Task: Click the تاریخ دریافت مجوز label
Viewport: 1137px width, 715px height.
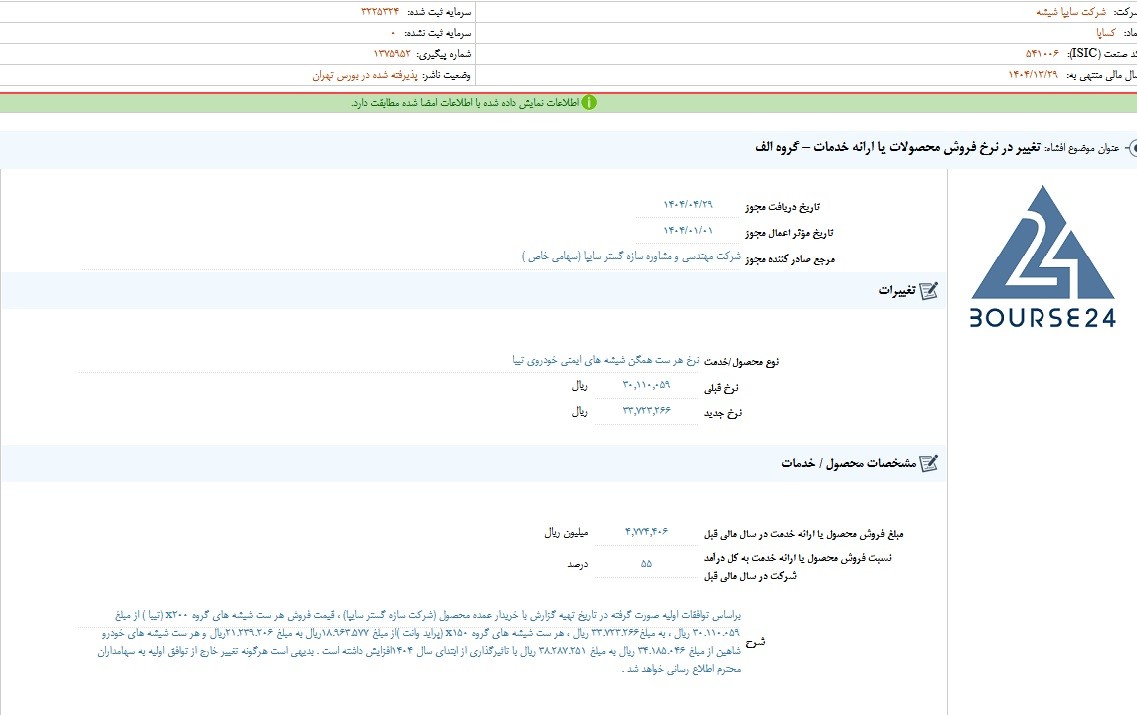Action: (x=782, y=207)
